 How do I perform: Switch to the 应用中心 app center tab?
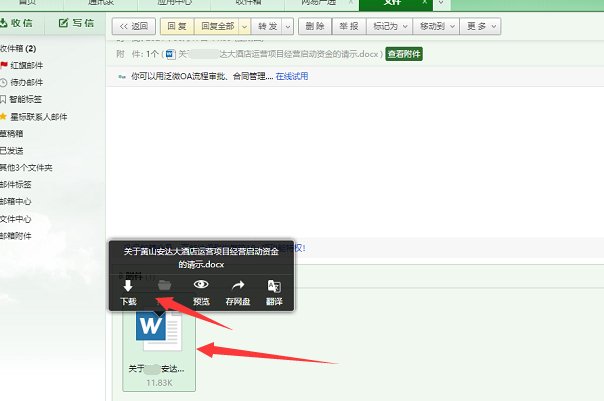pos(174,2)
